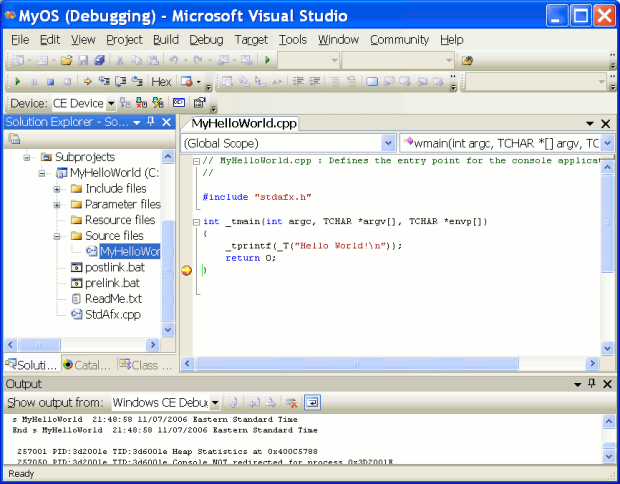This screenshot has width=620, height=484.
Task: Select StdAfx.cpp in Solution Explorer
Action: pos(113,315)
